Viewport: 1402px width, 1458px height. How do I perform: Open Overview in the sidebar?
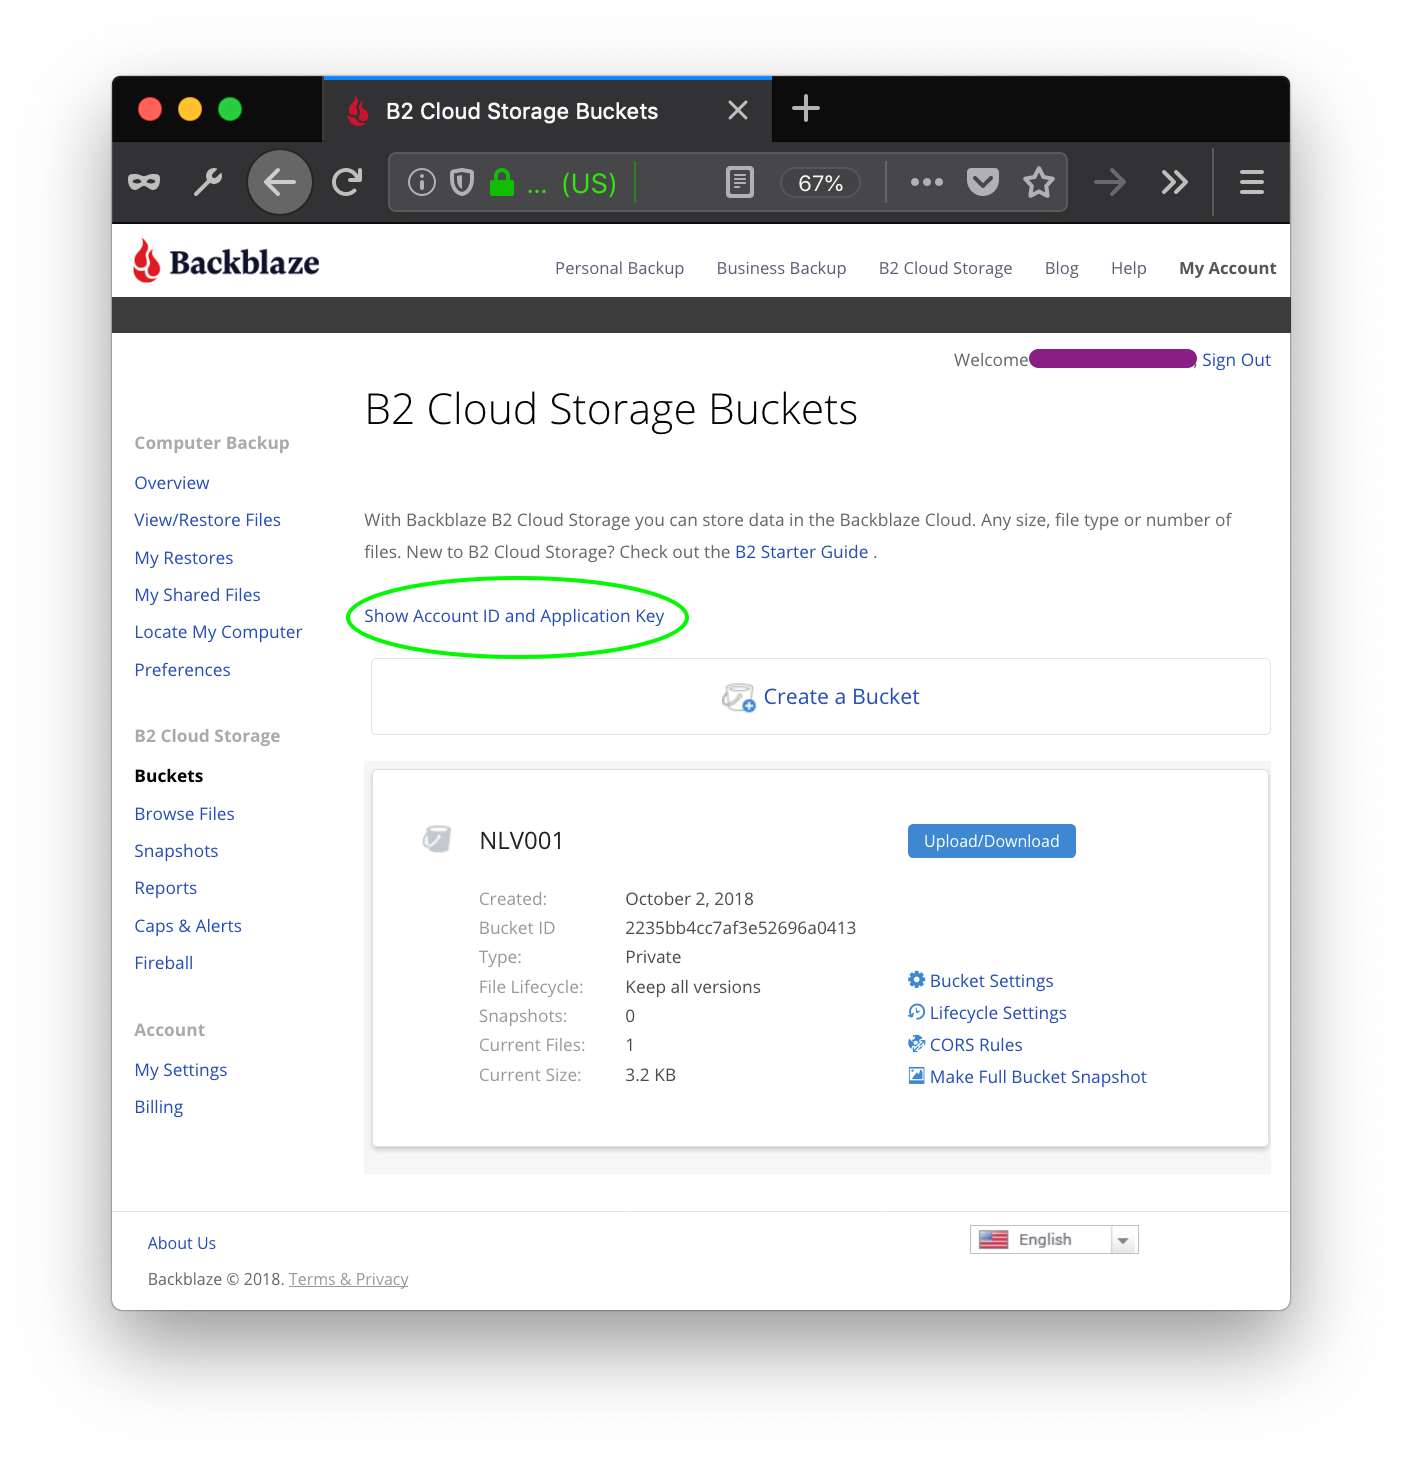point(172,483)
